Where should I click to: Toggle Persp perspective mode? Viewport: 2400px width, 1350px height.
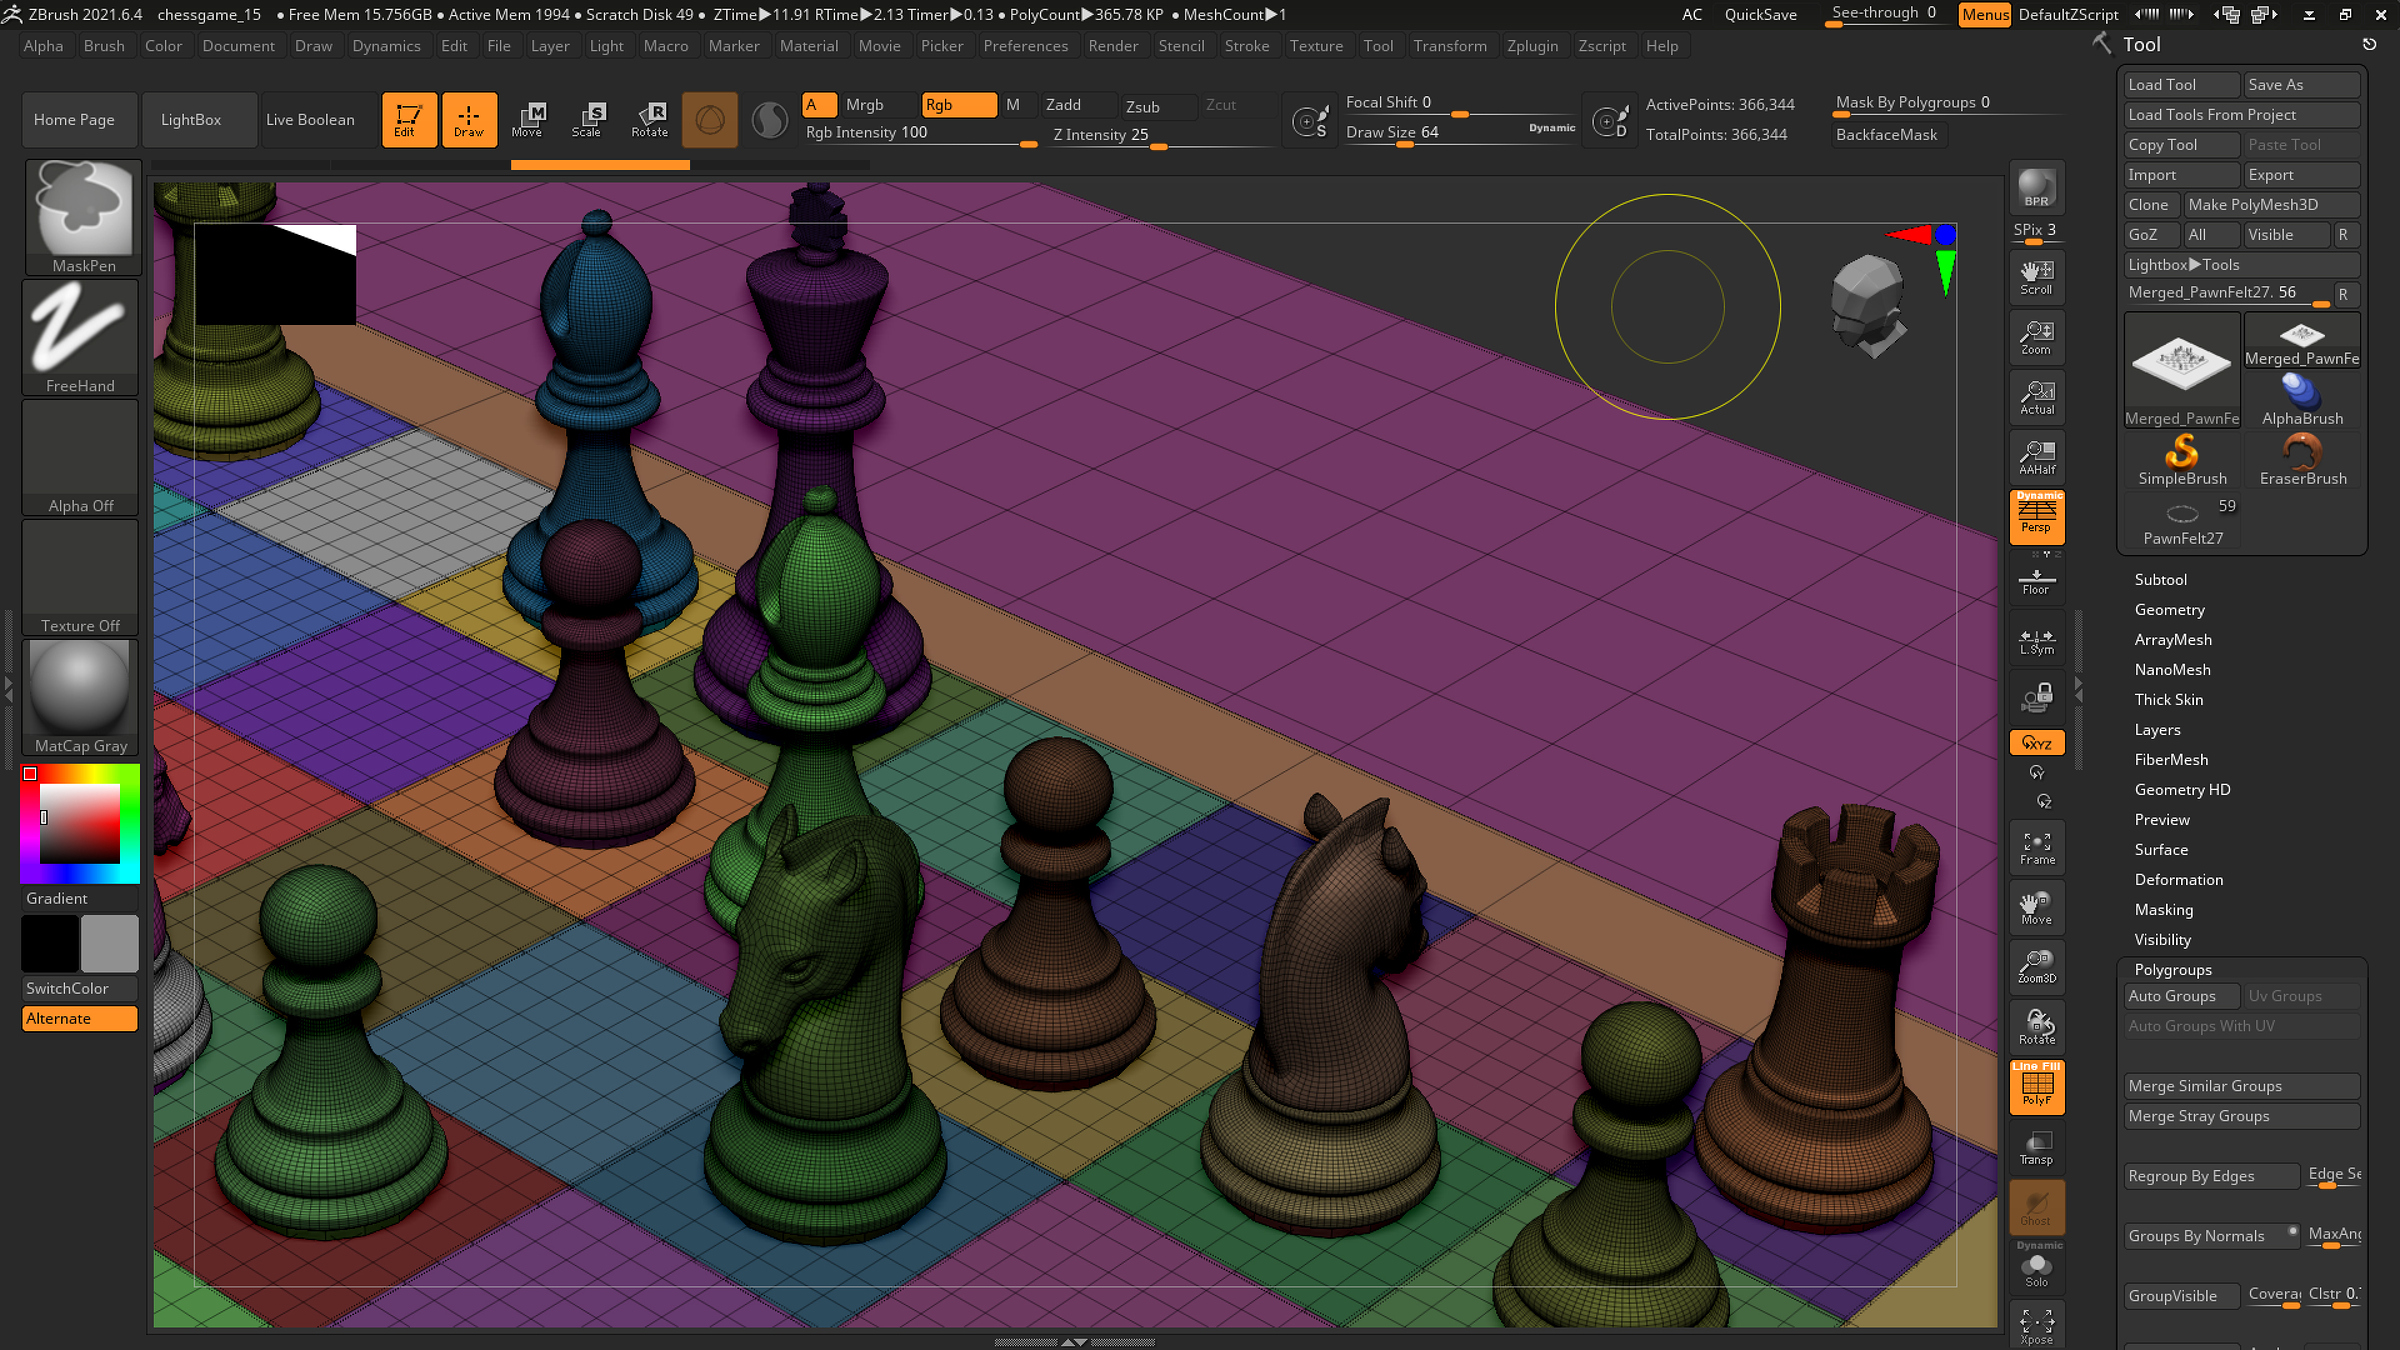pyautogui.click(x=2036, y=517)
